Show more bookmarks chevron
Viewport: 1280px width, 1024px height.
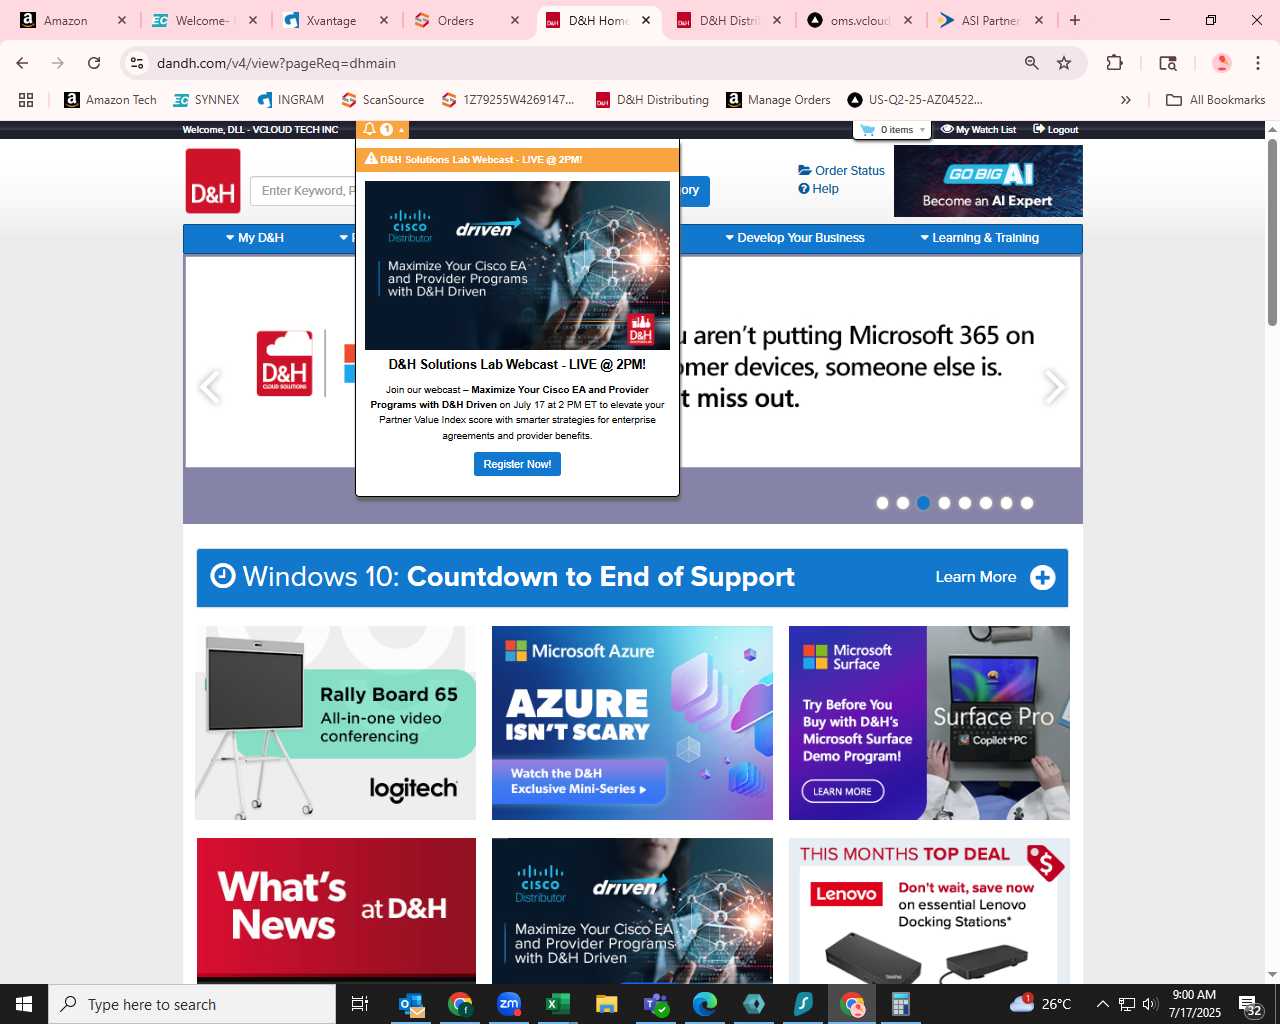pyautogui.click(x=1126, y=100)
